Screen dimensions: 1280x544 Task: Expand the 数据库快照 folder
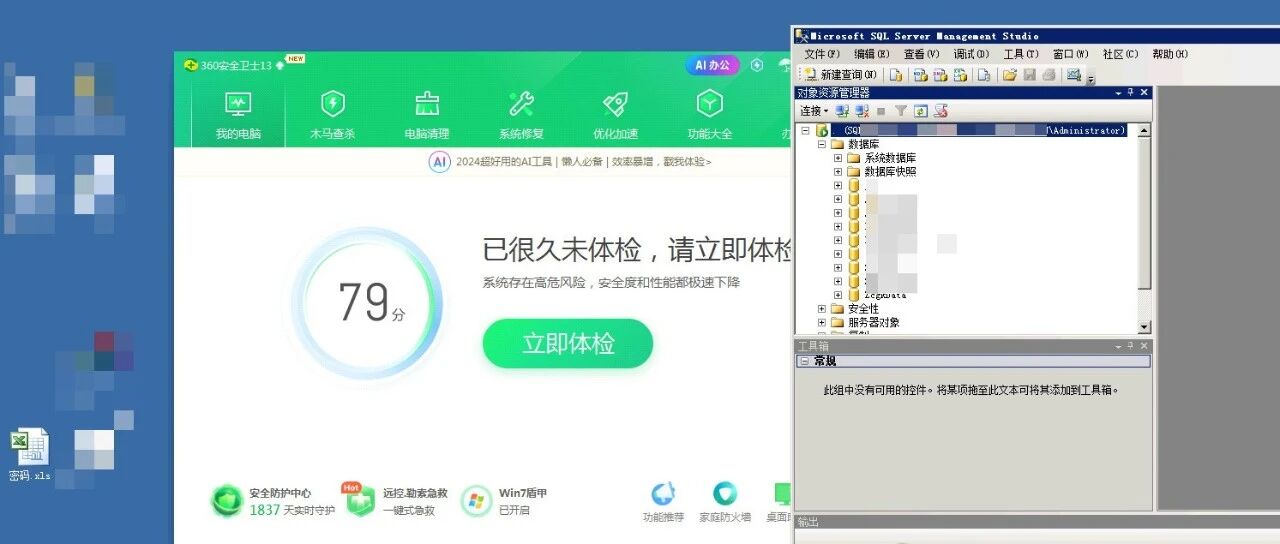pos(838,172)
